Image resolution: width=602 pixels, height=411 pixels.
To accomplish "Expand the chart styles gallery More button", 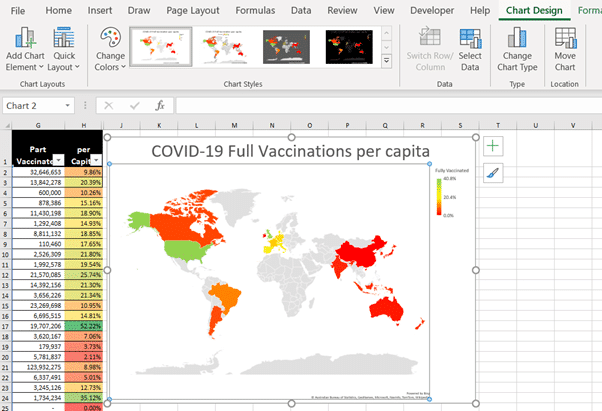I will pyautogui.click(x=387, y=61).
